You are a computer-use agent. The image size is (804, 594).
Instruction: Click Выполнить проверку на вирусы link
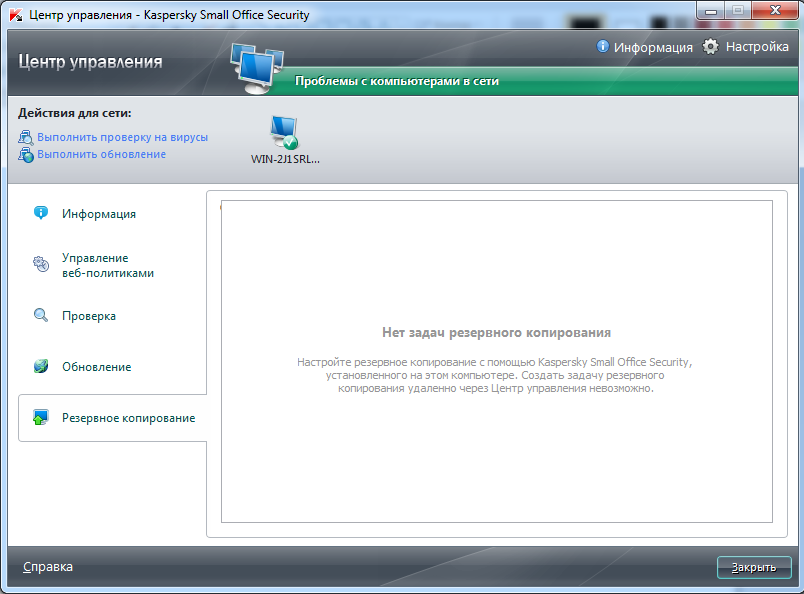point(123,137)
